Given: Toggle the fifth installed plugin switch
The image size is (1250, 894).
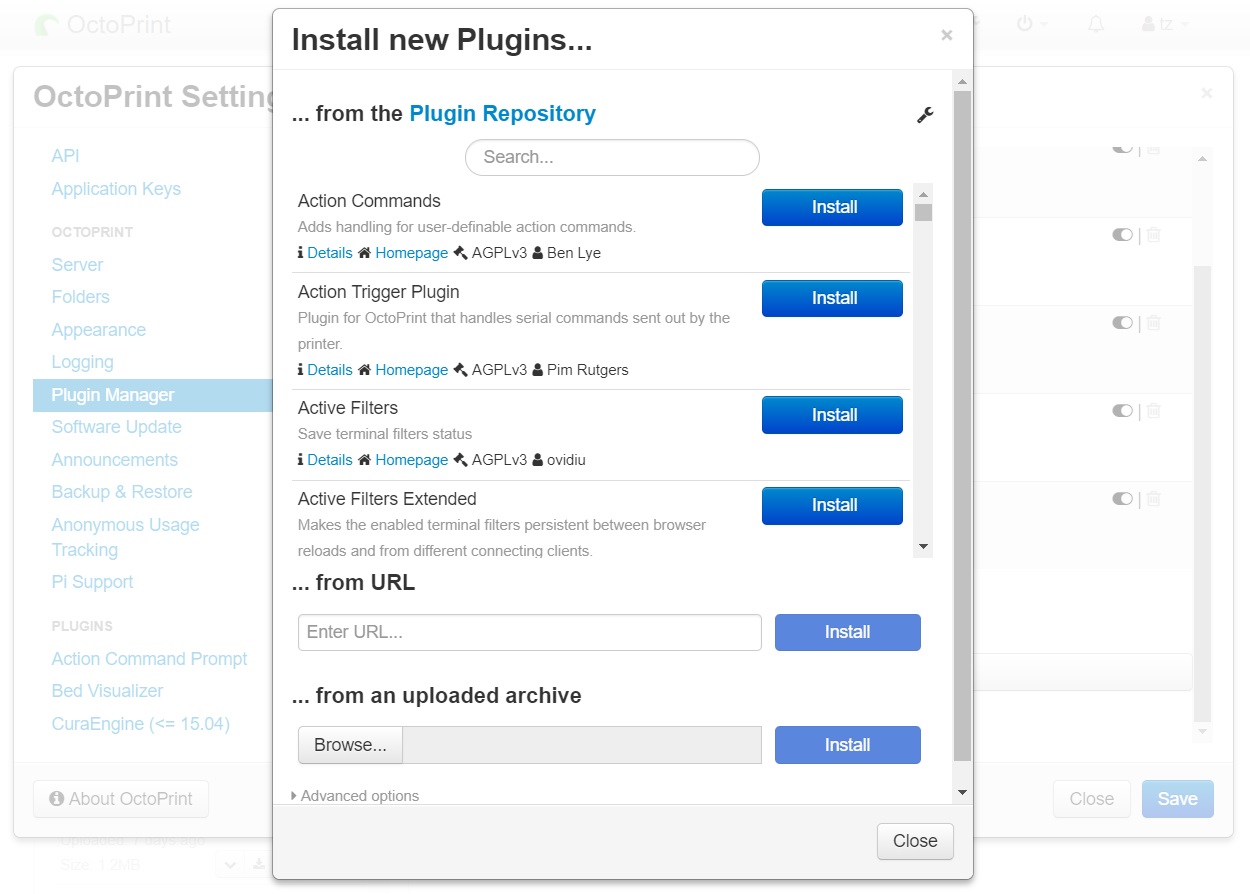Looking at the screenshot, I should tap(1122, 498).
